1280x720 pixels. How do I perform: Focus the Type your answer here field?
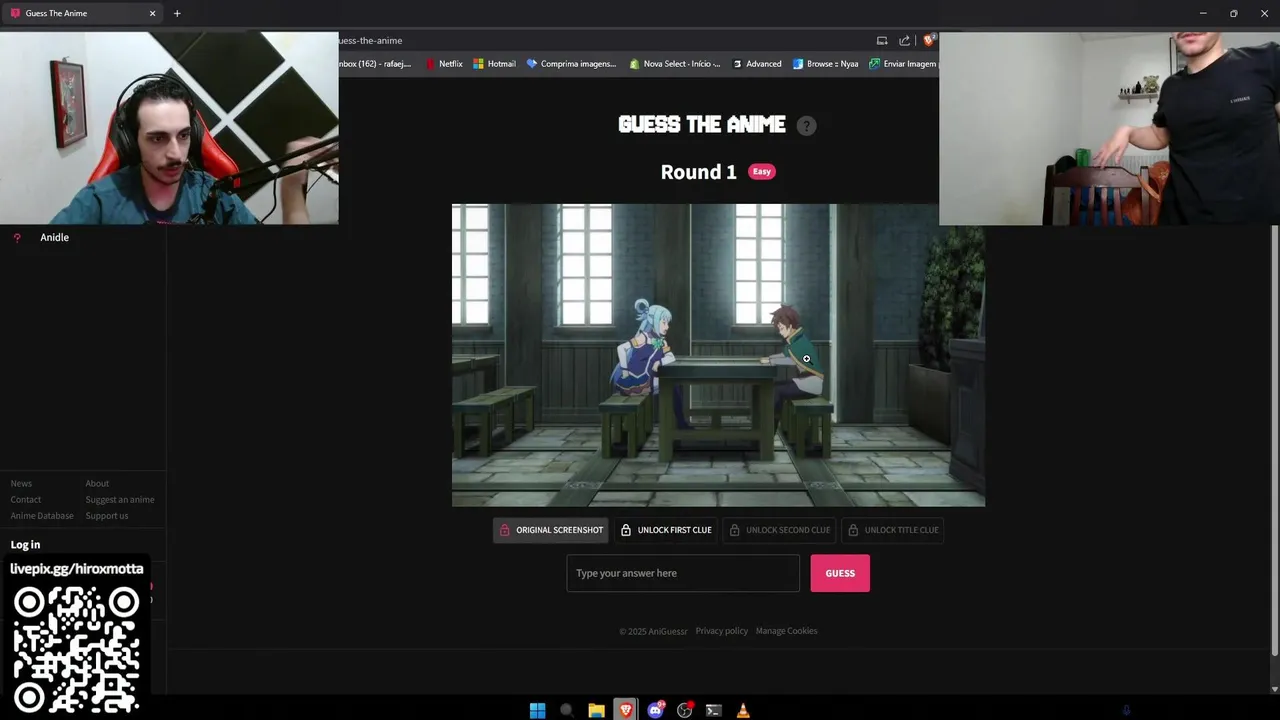(x=683, y=573)
